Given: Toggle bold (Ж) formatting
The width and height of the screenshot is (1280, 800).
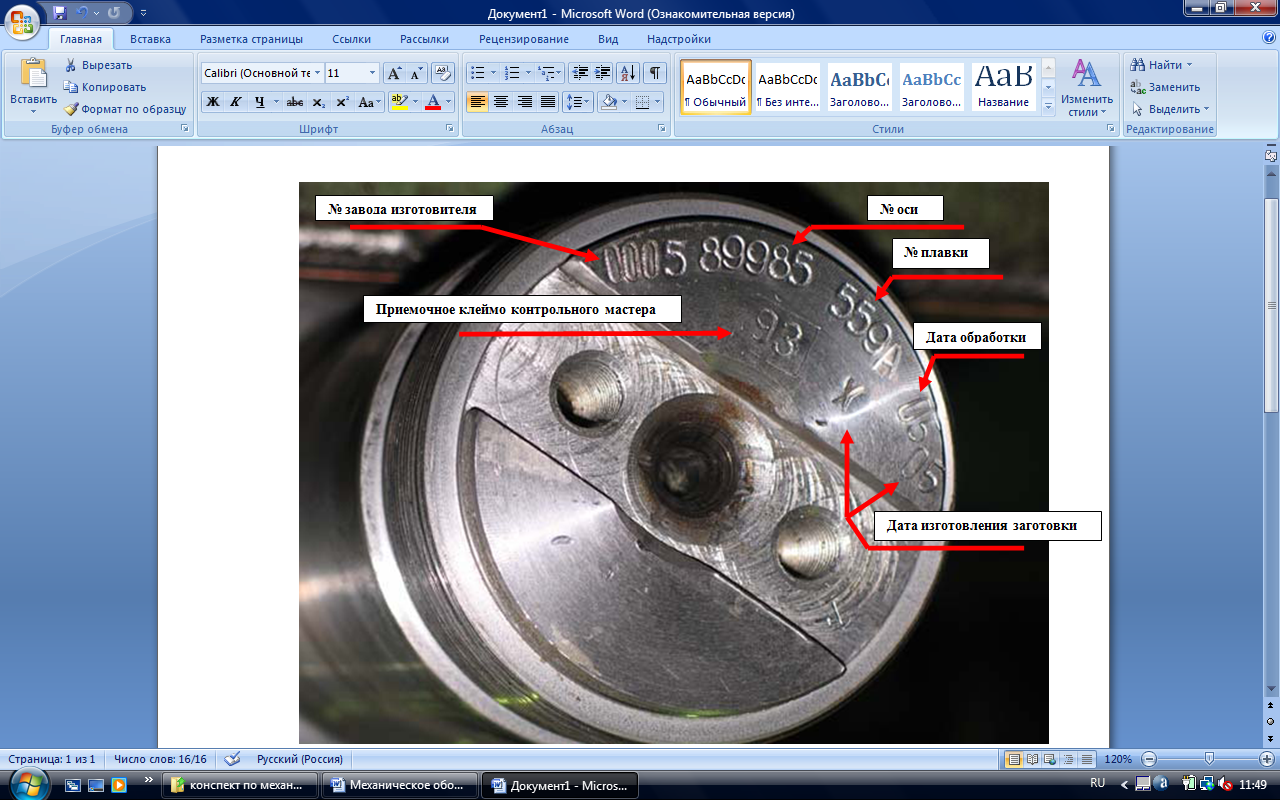Looking at the screenshot, I should 212,102.
